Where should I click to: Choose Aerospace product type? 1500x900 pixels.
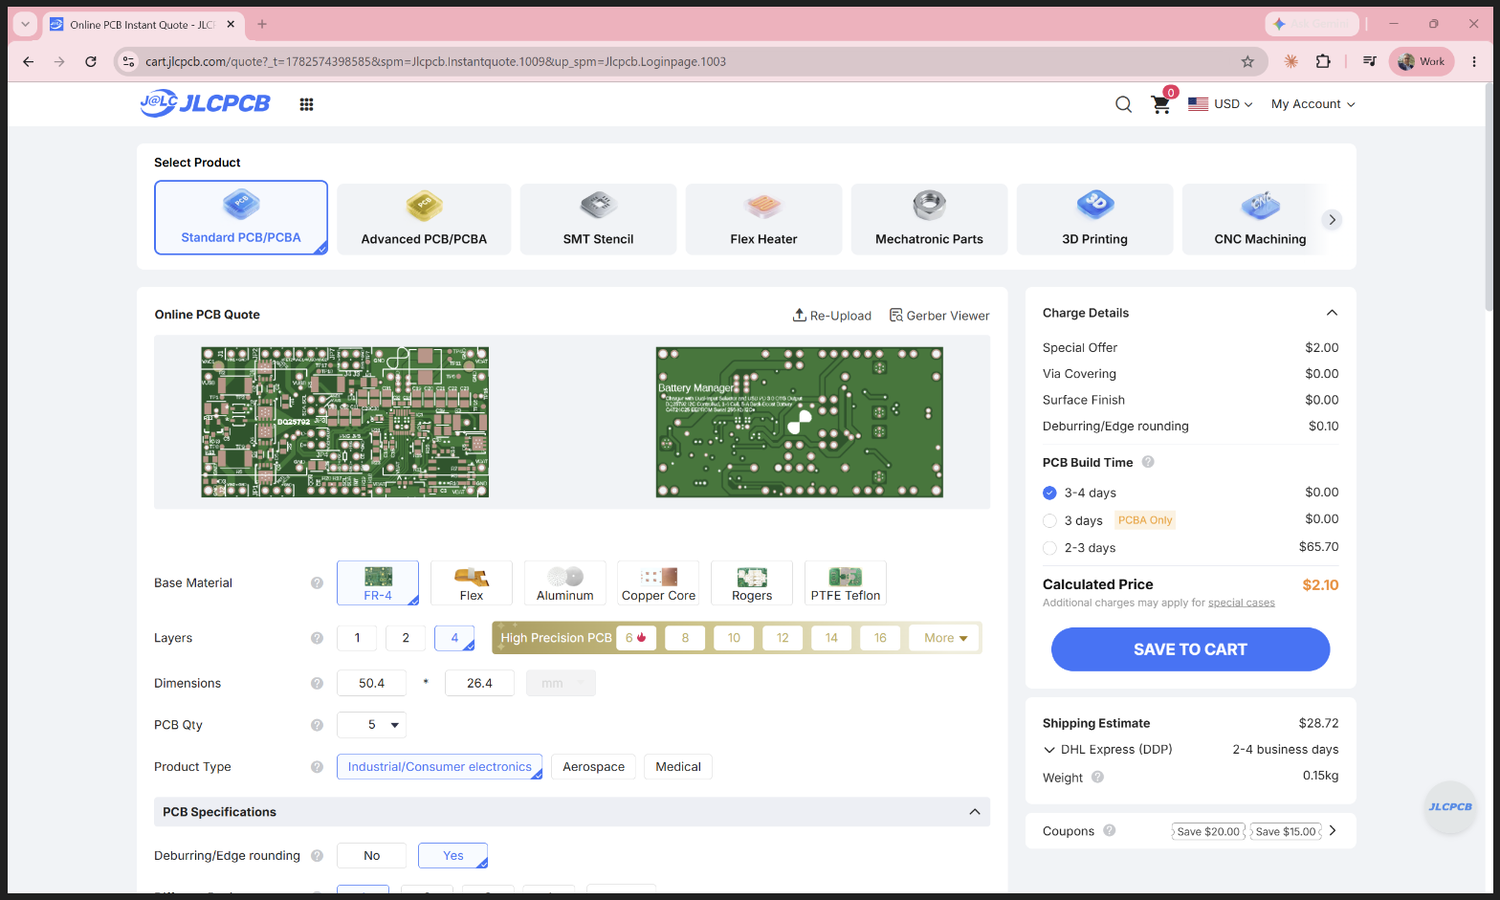point(594,767)
